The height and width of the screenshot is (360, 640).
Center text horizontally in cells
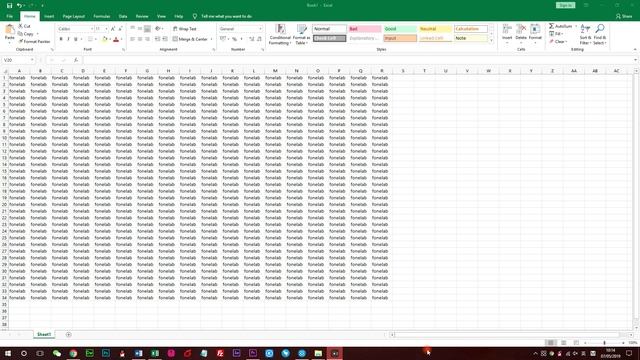(x=140, y=39)
